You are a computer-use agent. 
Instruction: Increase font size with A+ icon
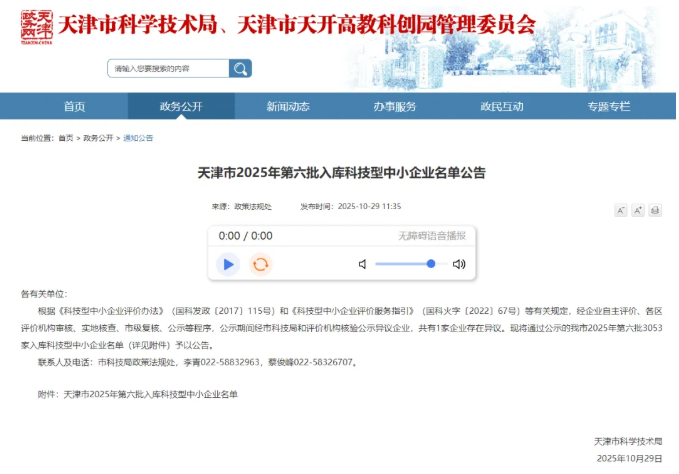638,210
